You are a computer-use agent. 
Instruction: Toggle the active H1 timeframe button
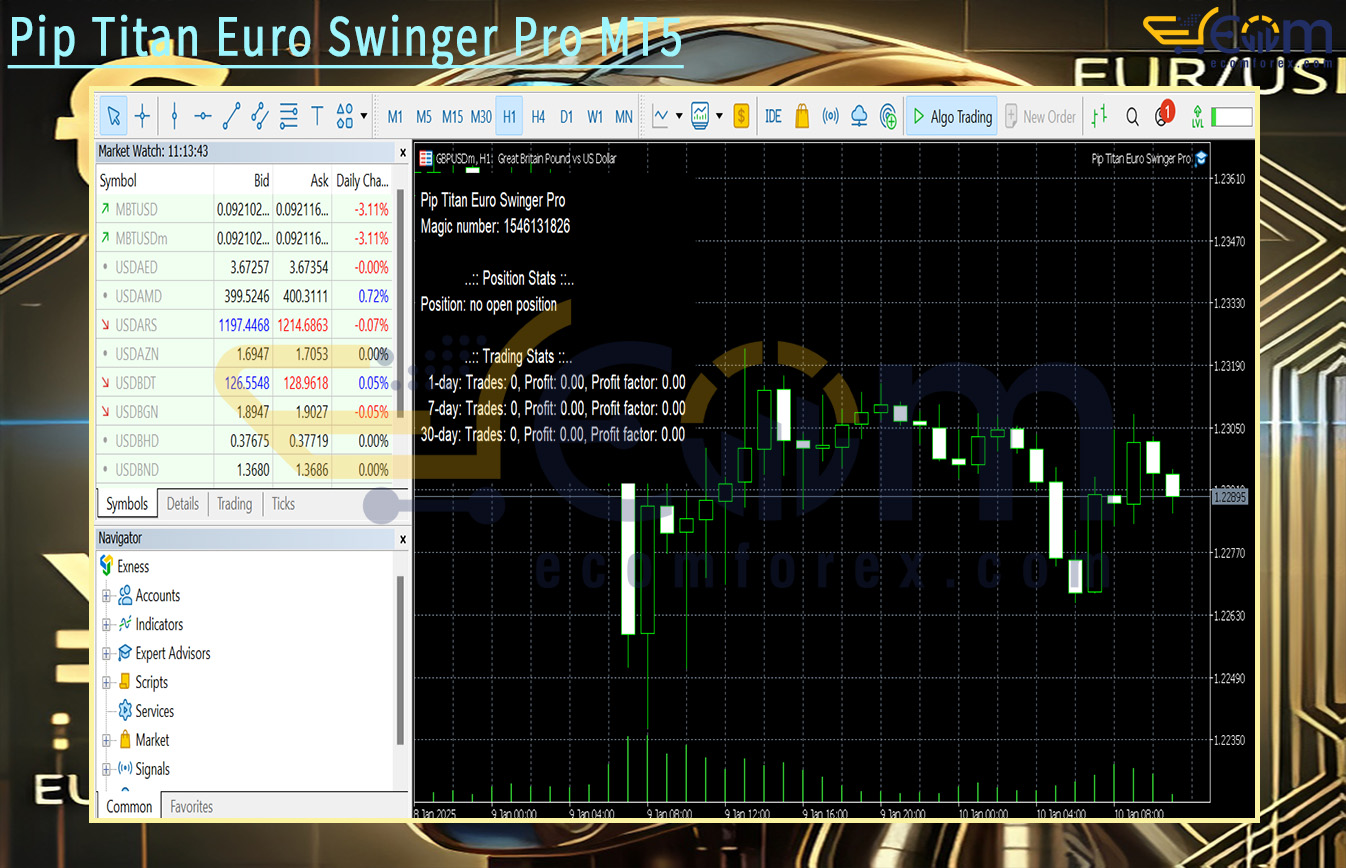point(510,117)
